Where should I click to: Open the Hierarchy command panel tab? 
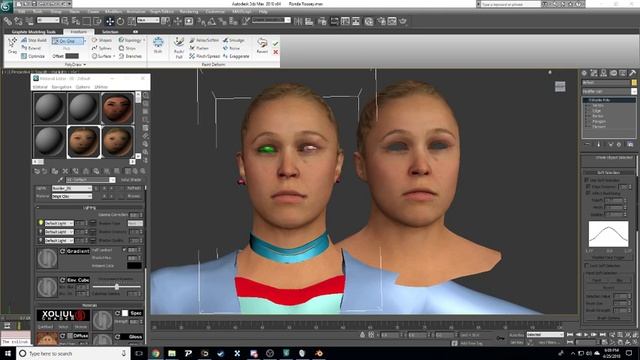tap(603, 73)
